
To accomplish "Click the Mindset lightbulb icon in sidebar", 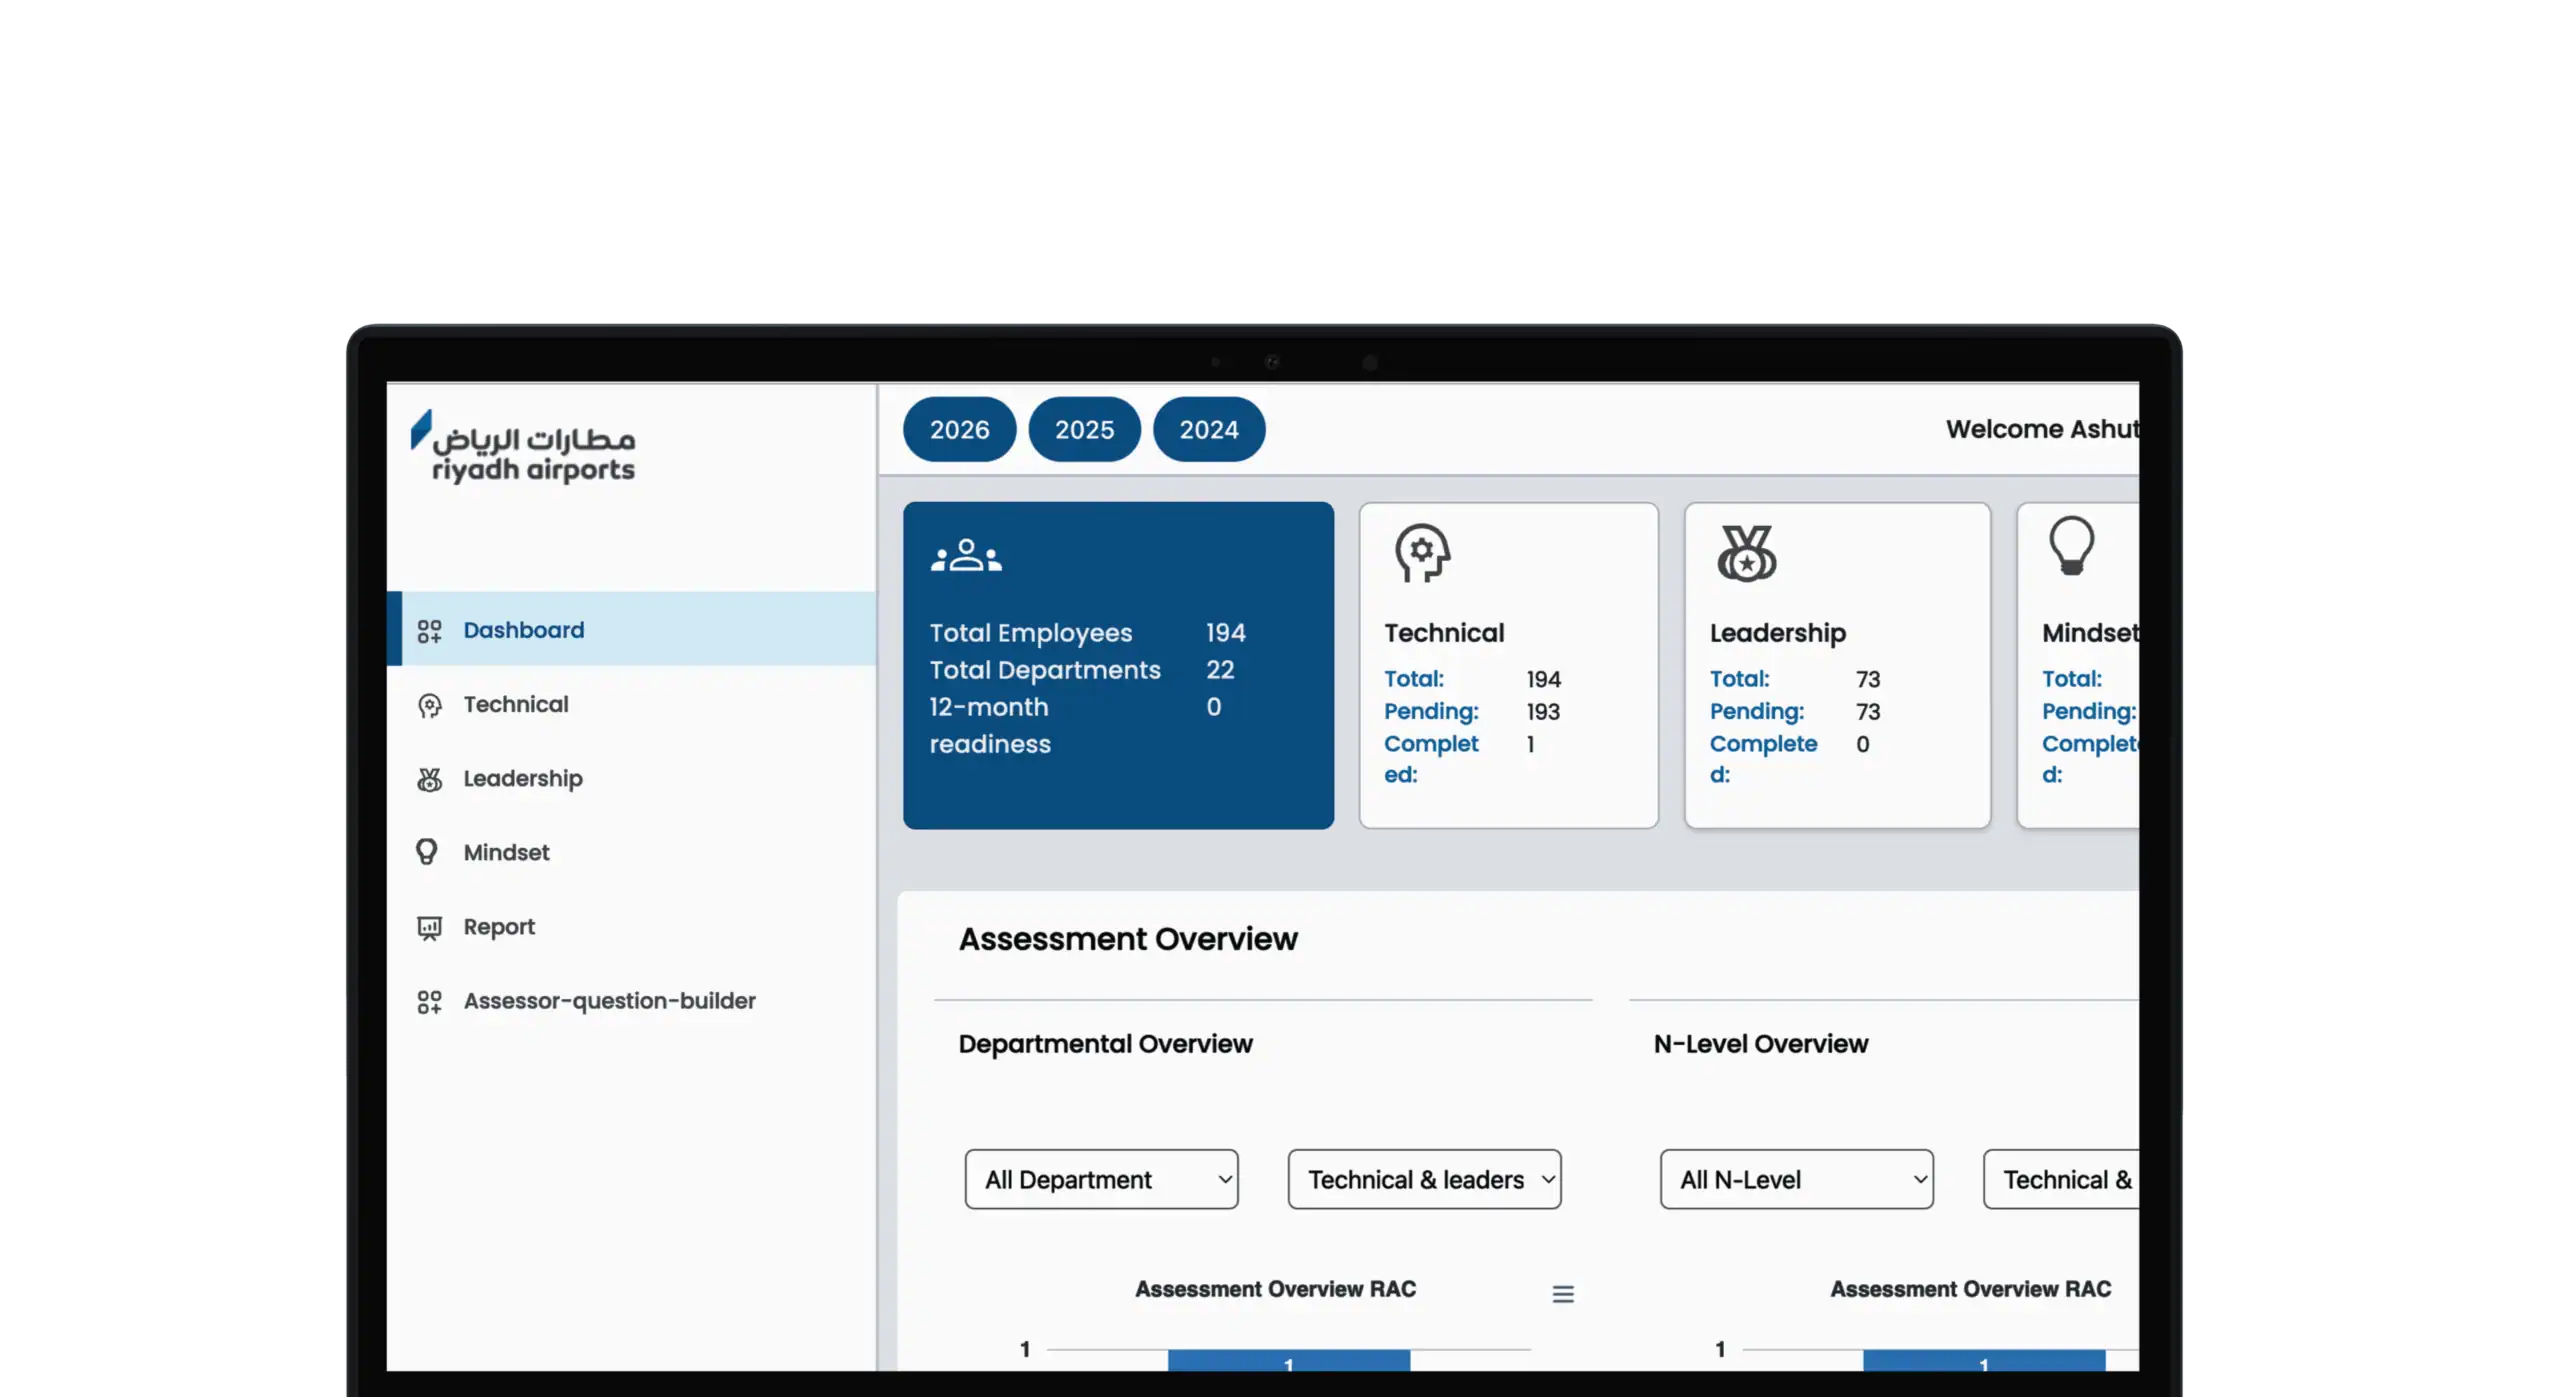I will [427, 852].
